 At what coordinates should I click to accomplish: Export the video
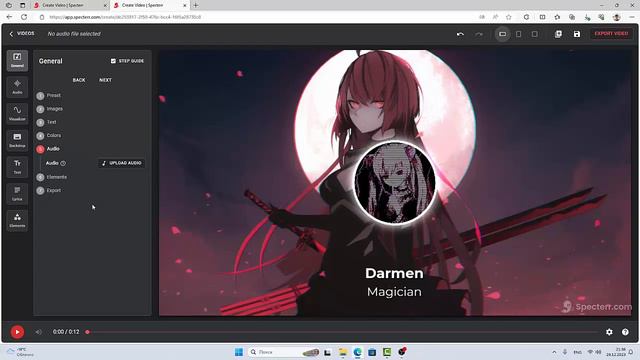(611, 33)
